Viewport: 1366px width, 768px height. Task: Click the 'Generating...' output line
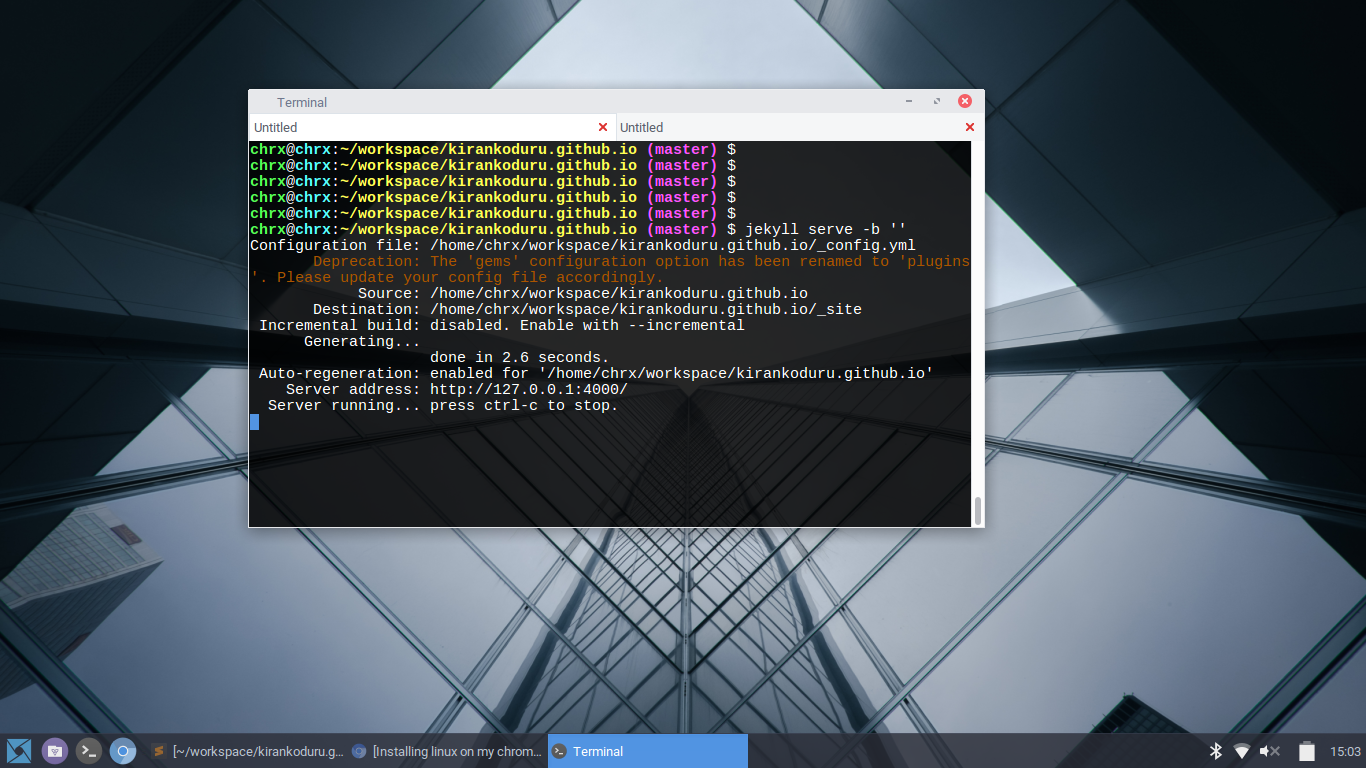tap(362, 341)
